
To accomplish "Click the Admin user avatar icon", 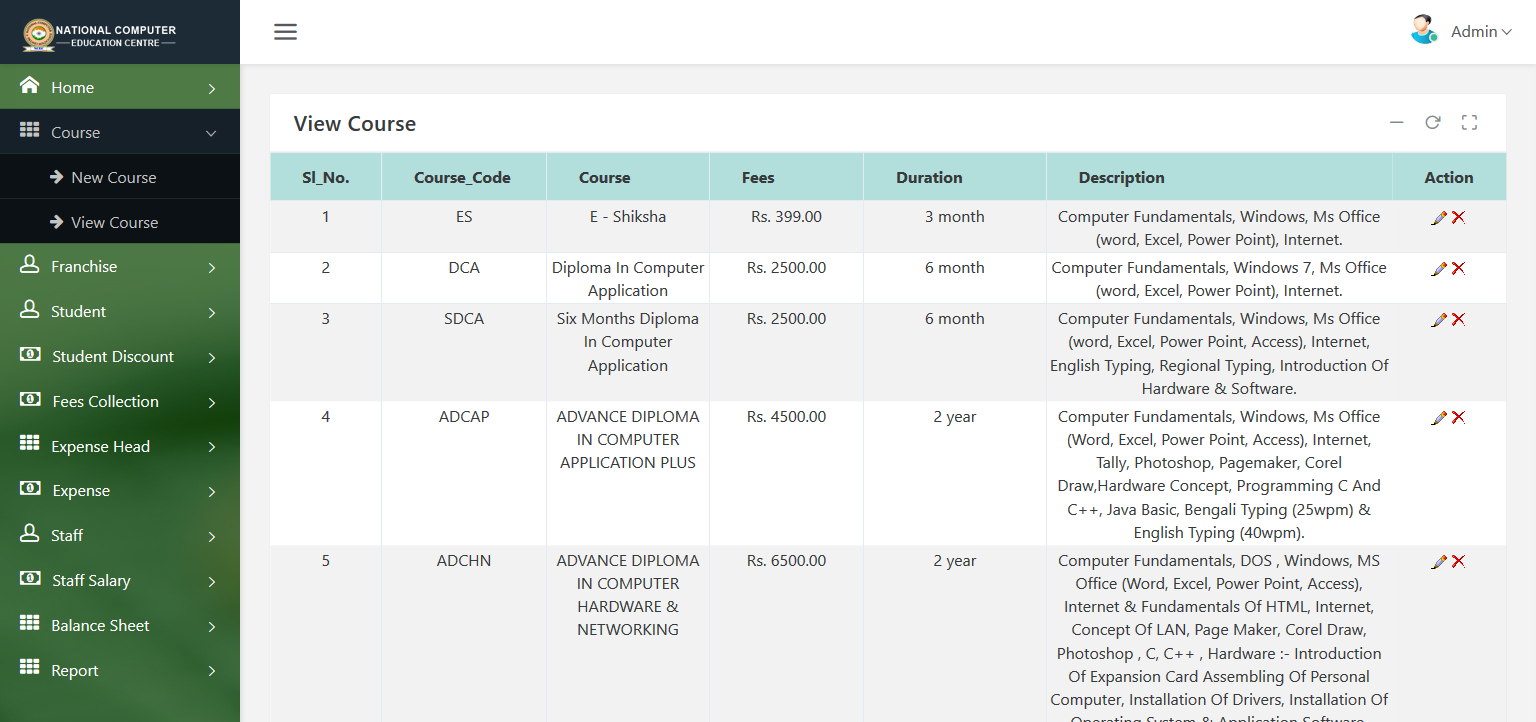I will [x=1423, y=30].
